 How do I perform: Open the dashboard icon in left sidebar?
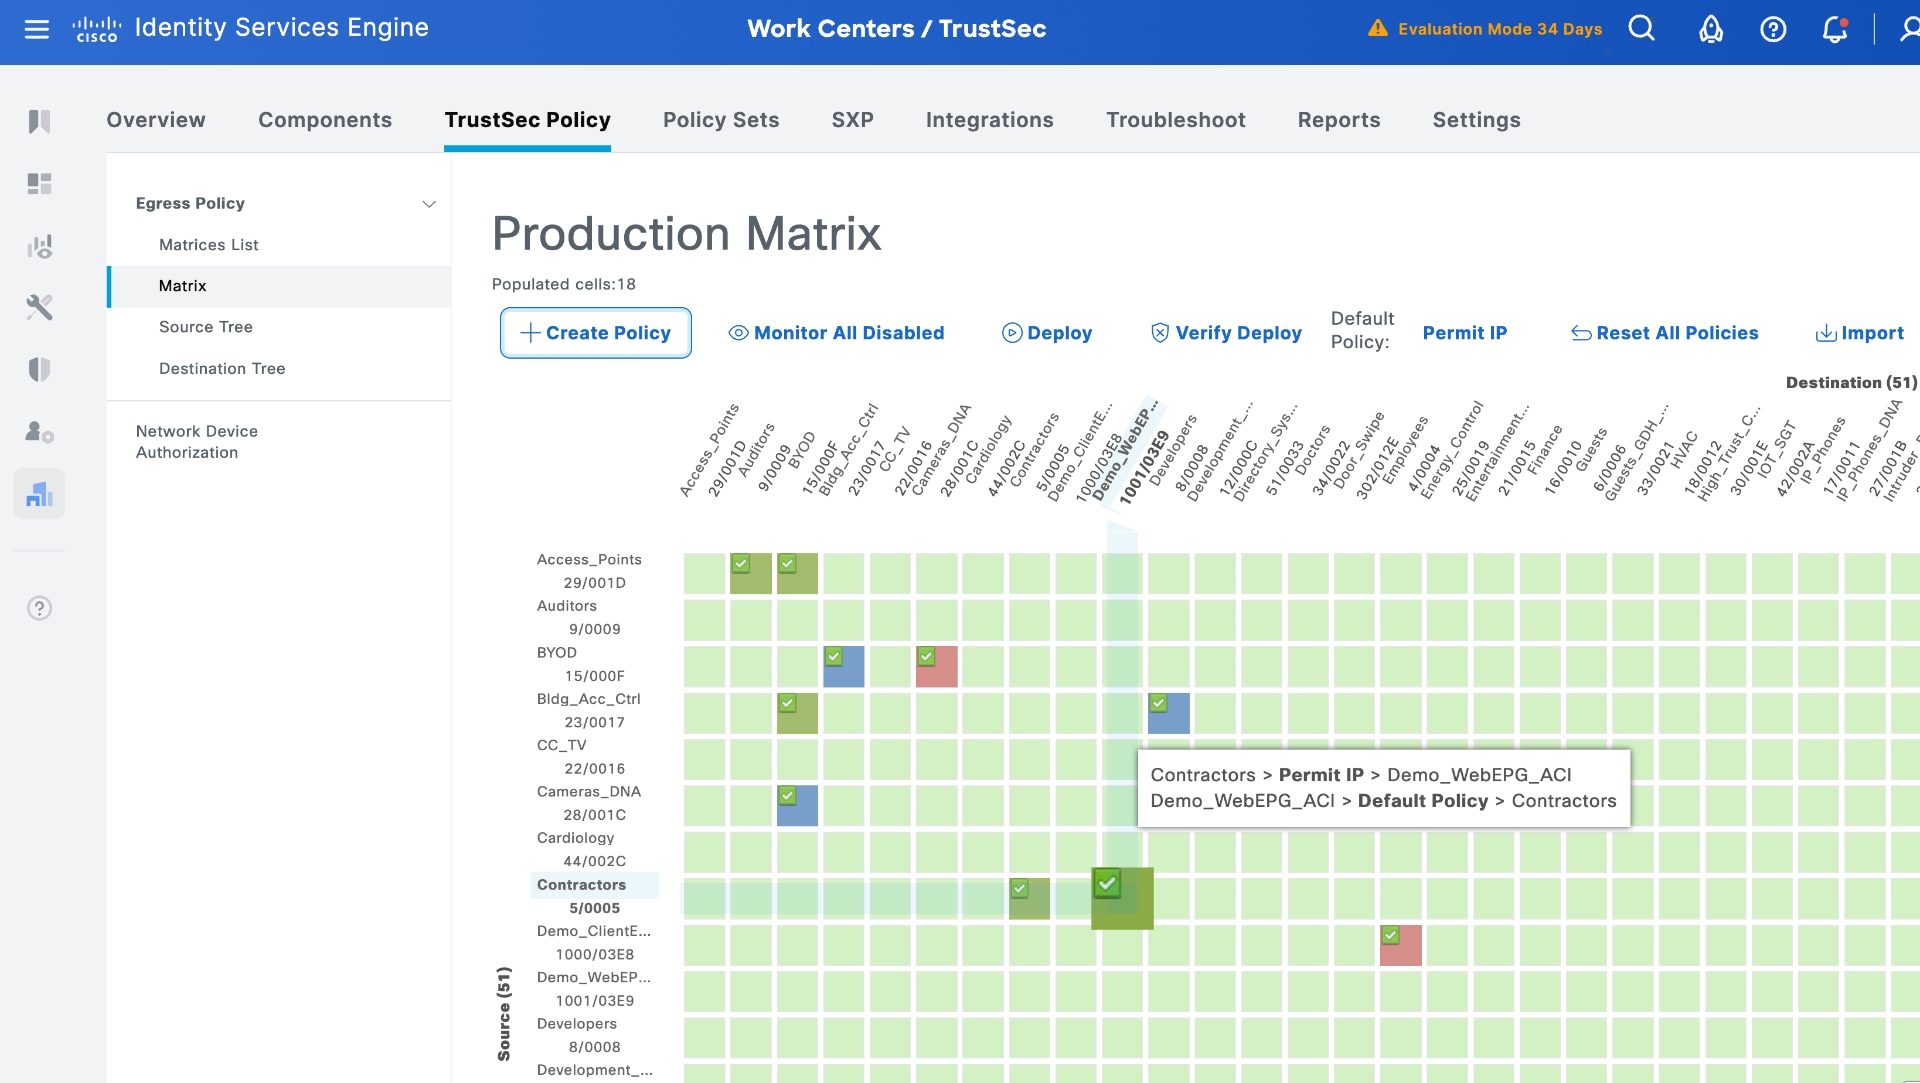pos(39,184)
